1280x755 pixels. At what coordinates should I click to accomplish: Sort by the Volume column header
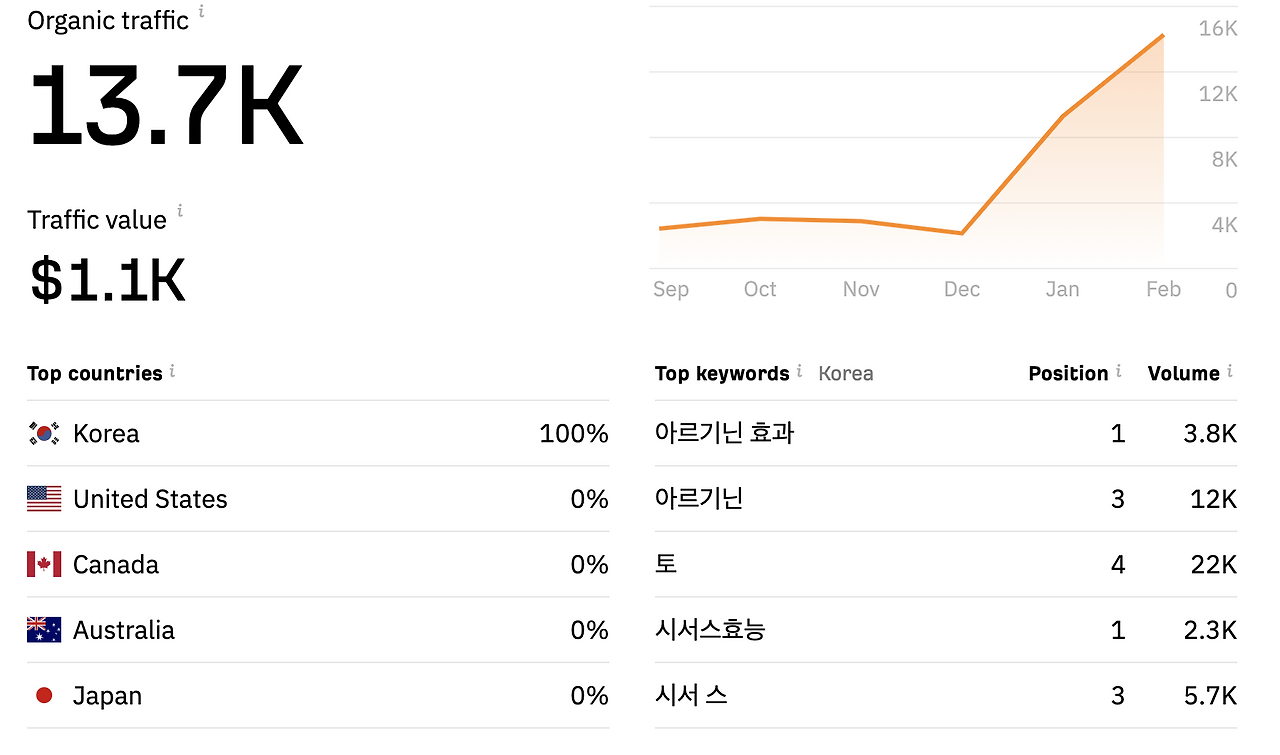[x=1184, y=373]
